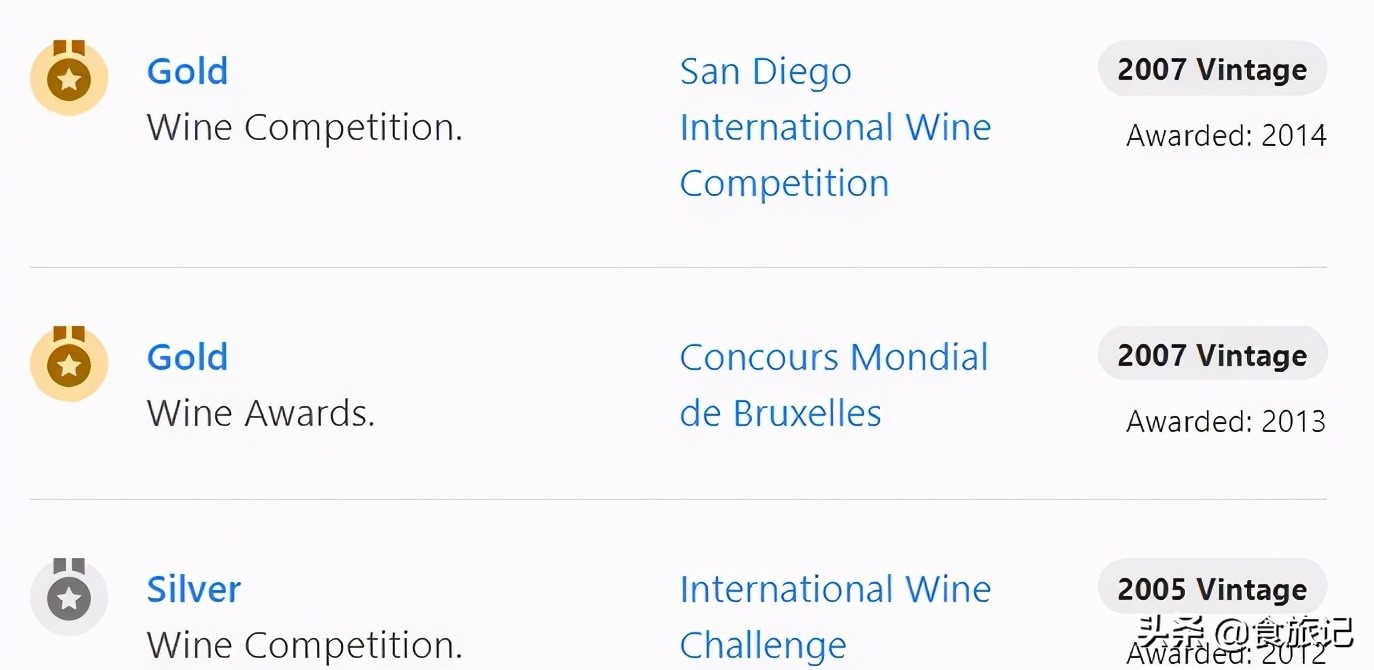Click the Wine Awards description text
The width and height of the screenshot is (1374, 670).
coord(261,413)
